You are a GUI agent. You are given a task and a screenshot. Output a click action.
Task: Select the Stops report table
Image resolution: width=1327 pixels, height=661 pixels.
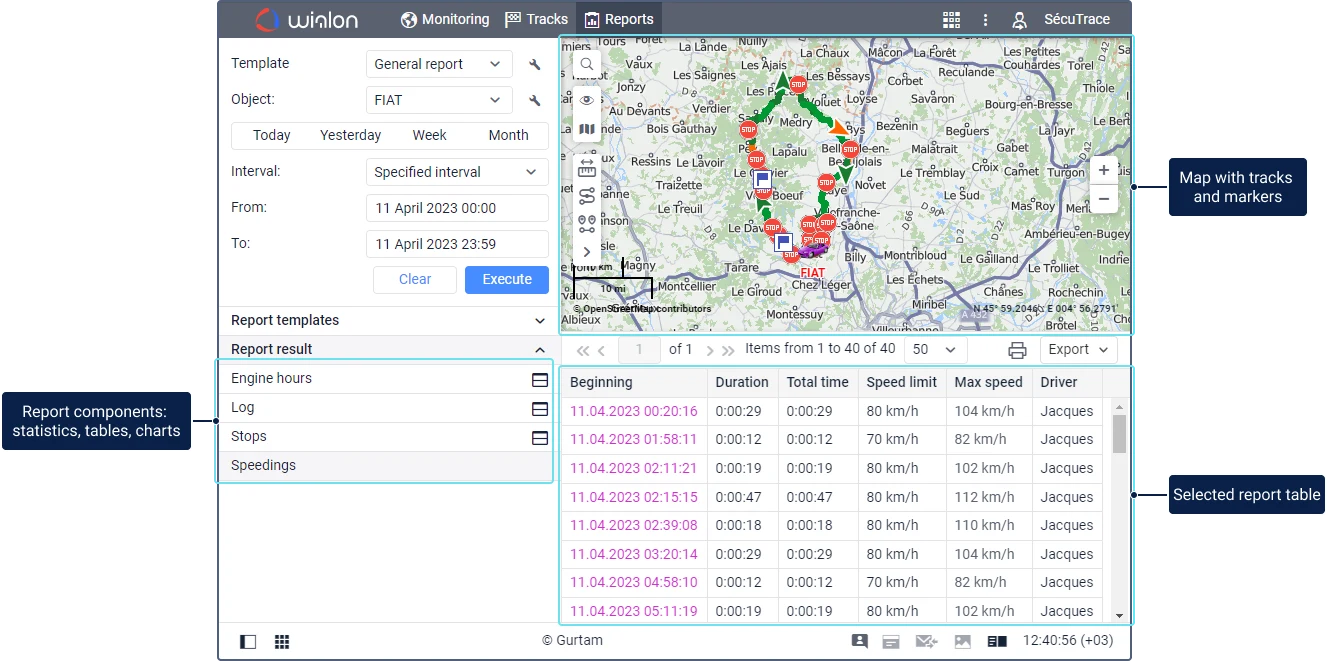point(385,437)
